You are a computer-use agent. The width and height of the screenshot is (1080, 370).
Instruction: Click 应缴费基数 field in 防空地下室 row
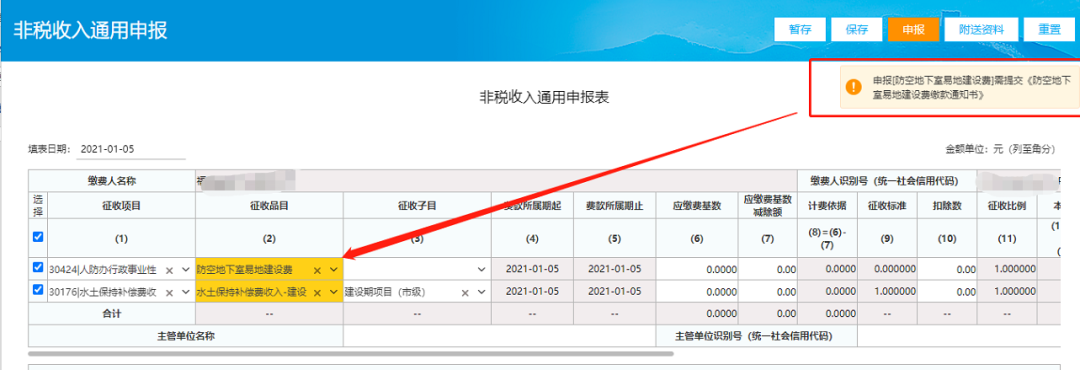pos(697,269)
